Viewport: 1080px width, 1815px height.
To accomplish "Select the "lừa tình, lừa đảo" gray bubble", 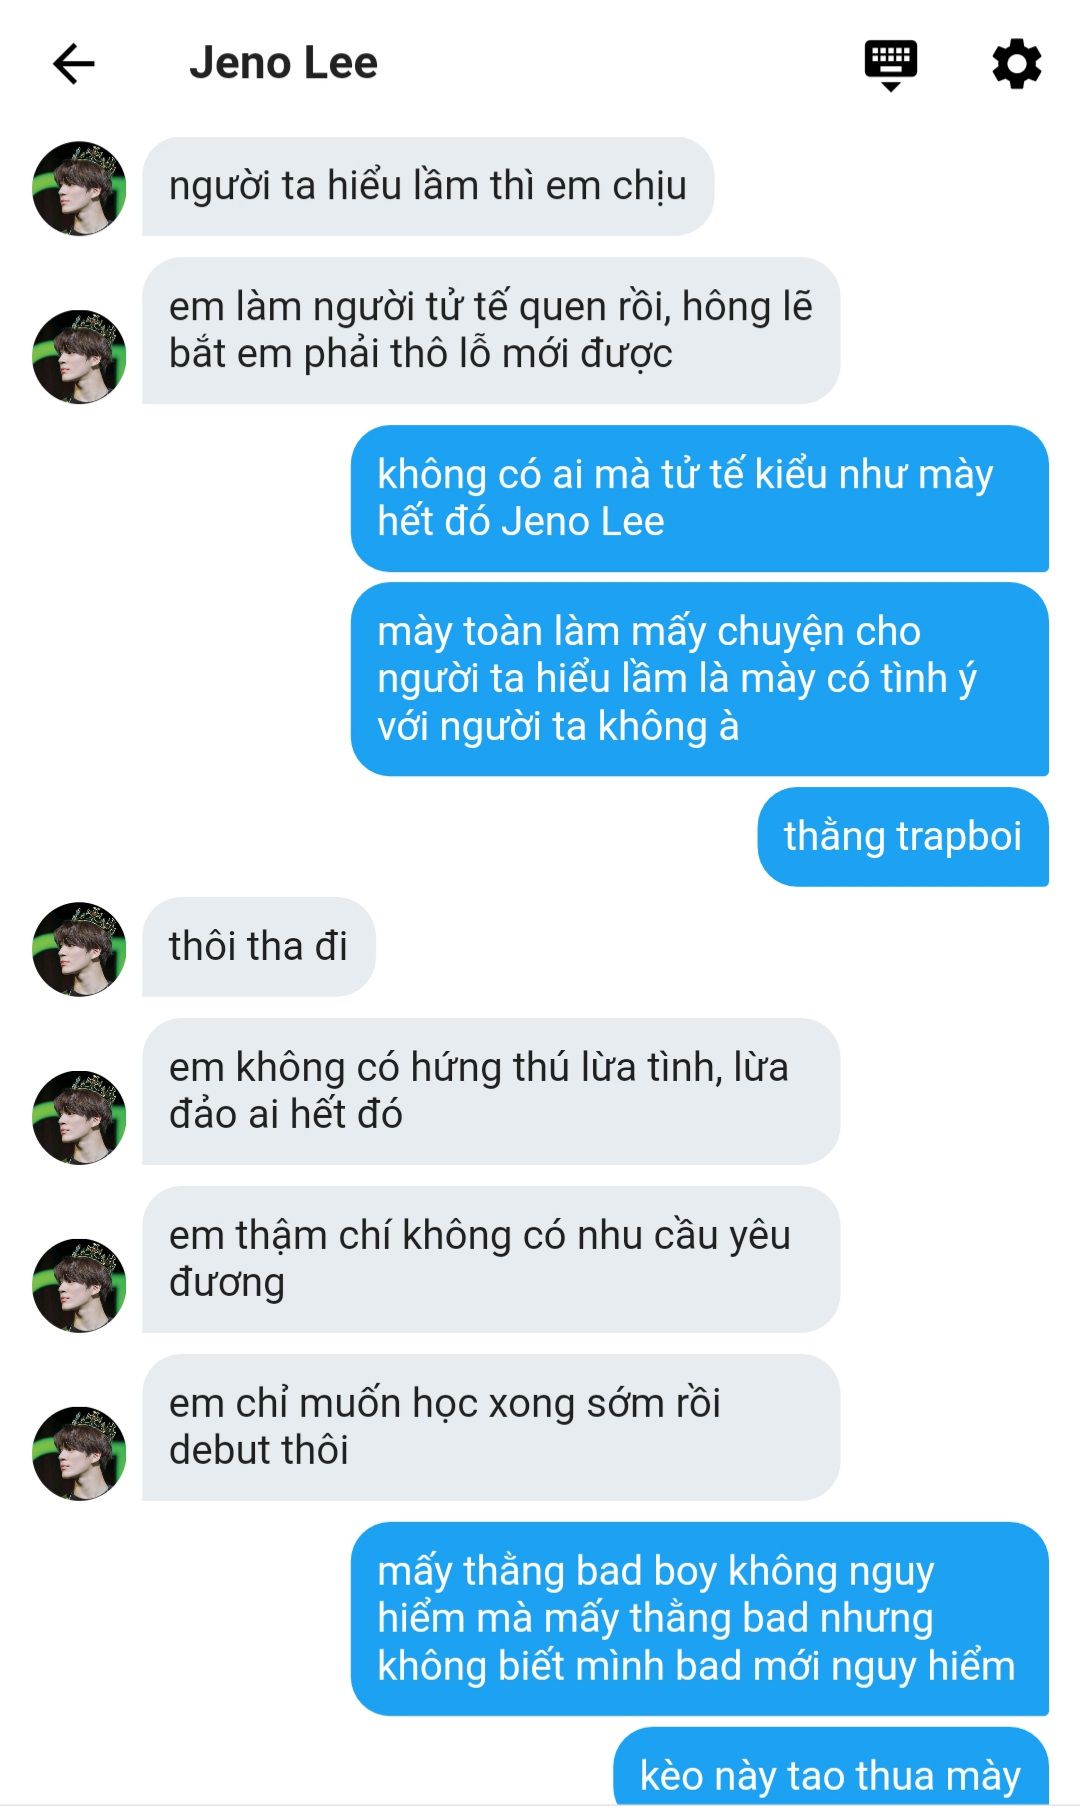I will pos(491,1091).
